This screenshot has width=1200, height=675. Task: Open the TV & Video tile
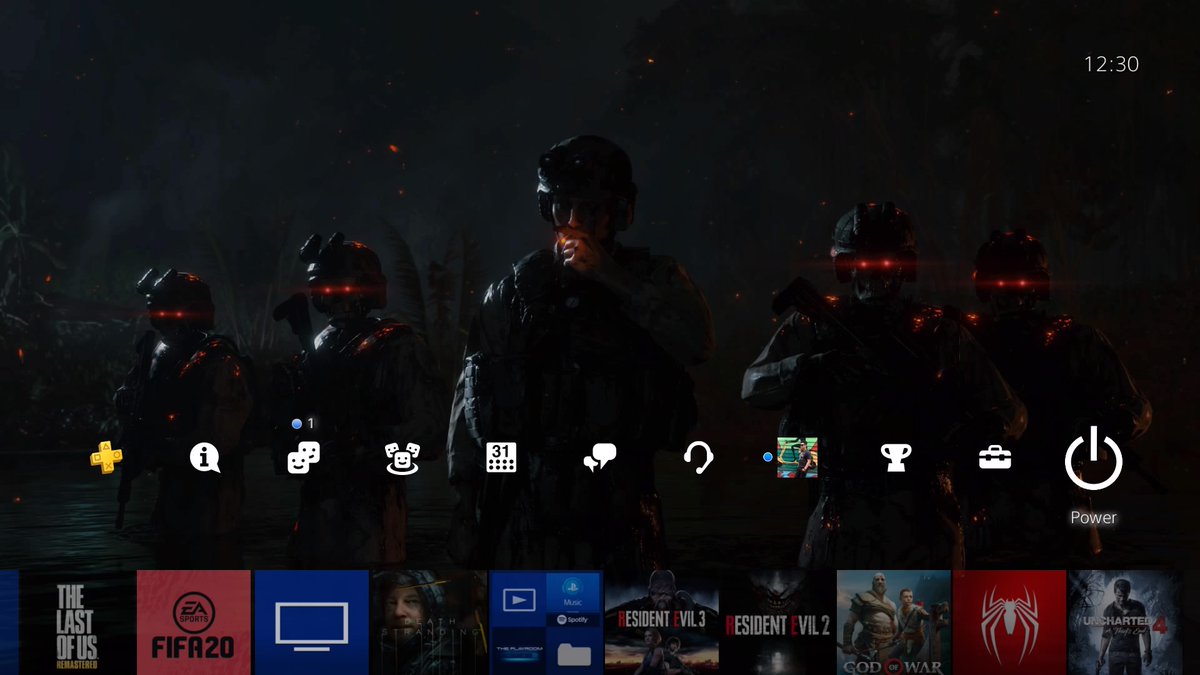click(x=311, y=623)
